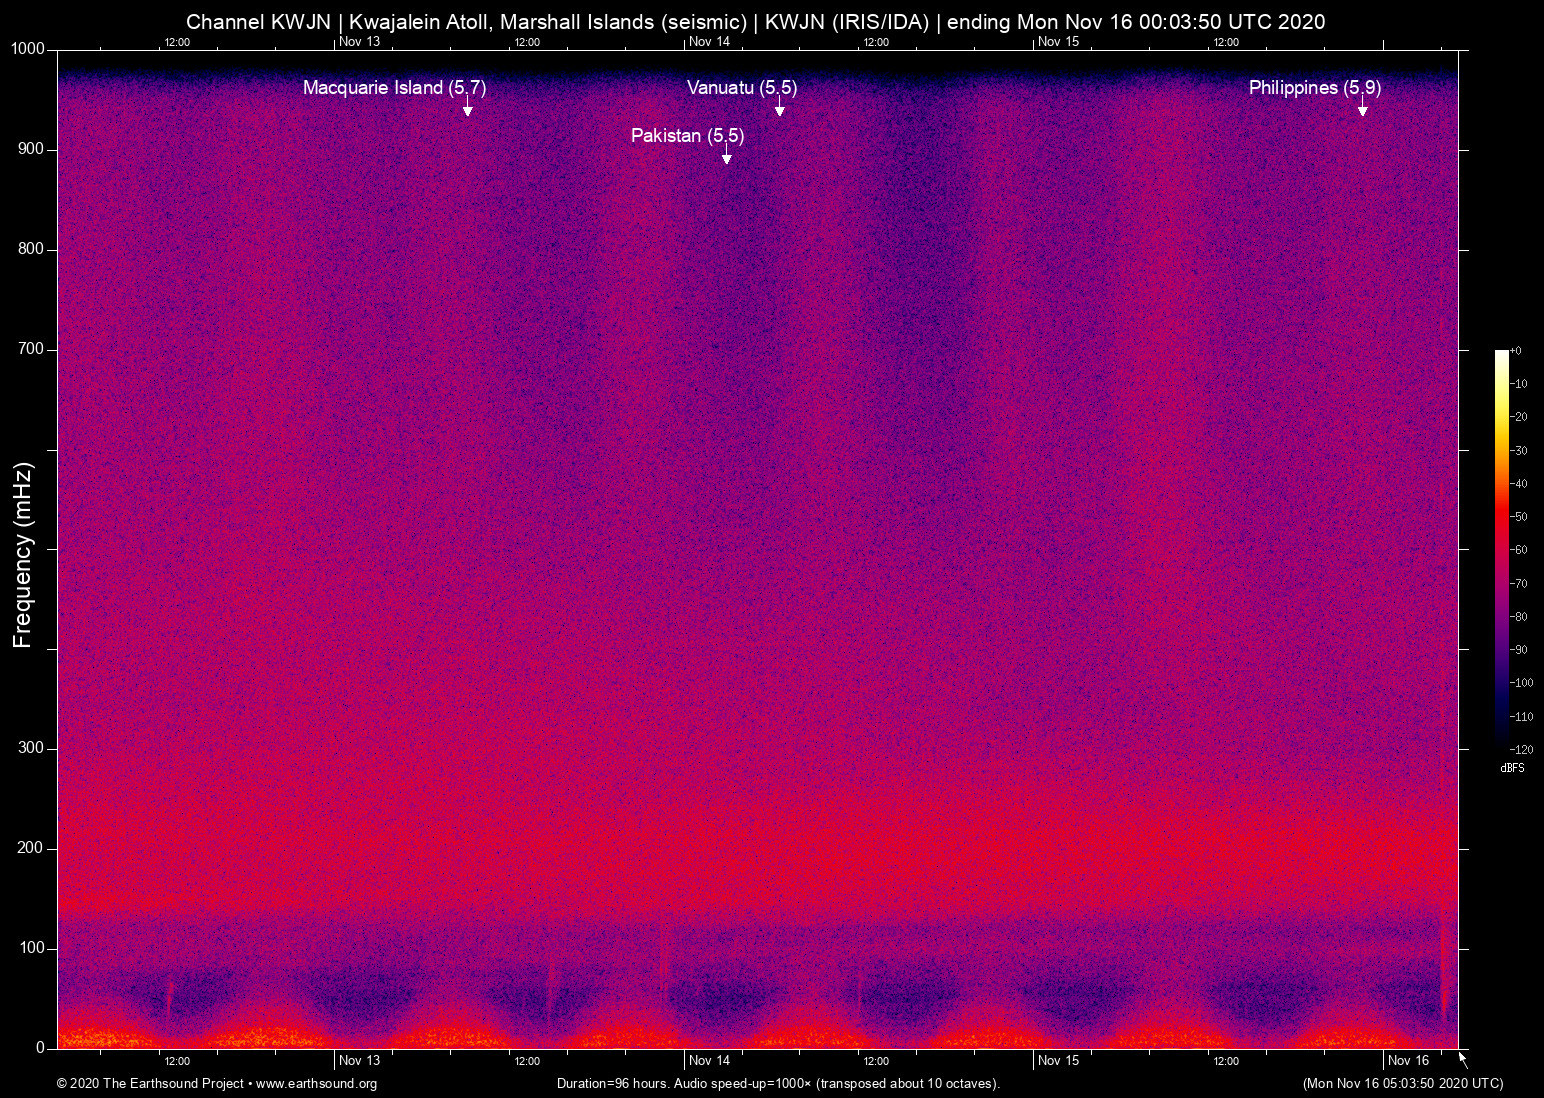This screenshot has width=1544, height=1098.
Task: Click the spectrogram title for channel KWJN
Action: 754,21
